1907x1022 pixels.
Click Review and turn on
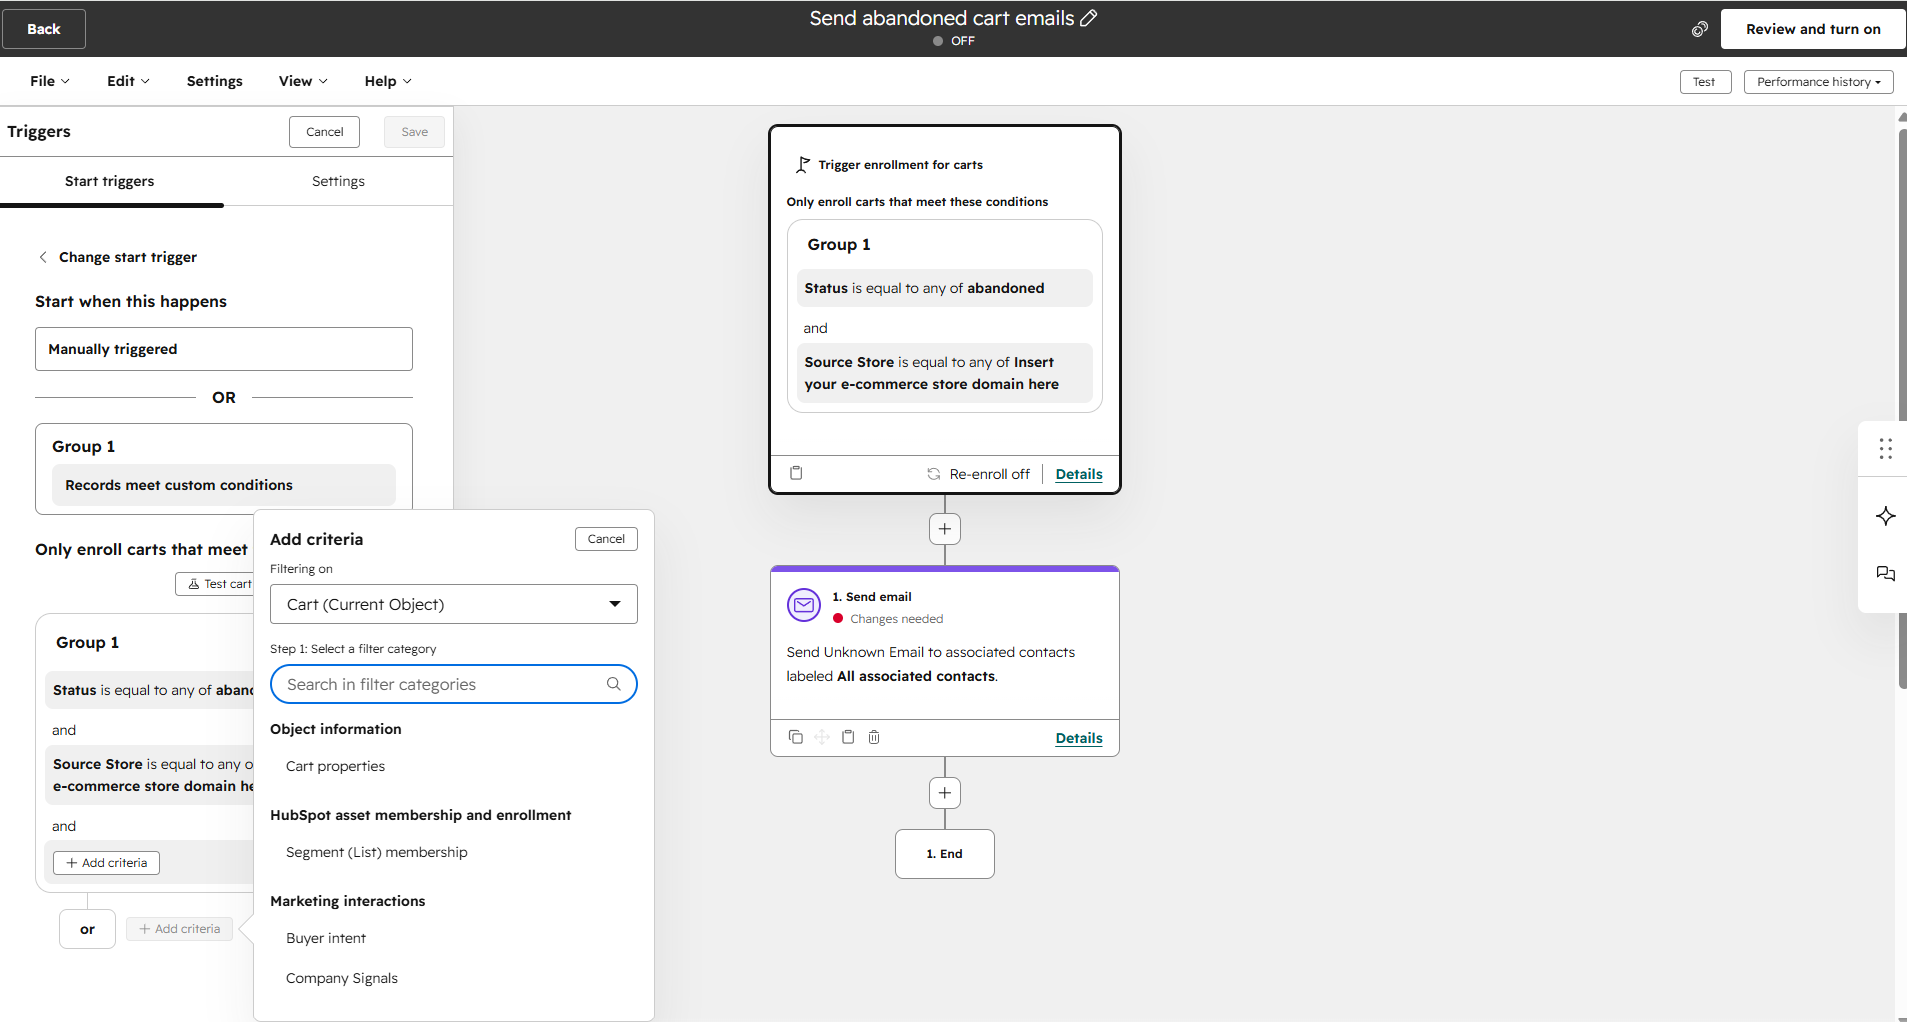click(1813, 29)
